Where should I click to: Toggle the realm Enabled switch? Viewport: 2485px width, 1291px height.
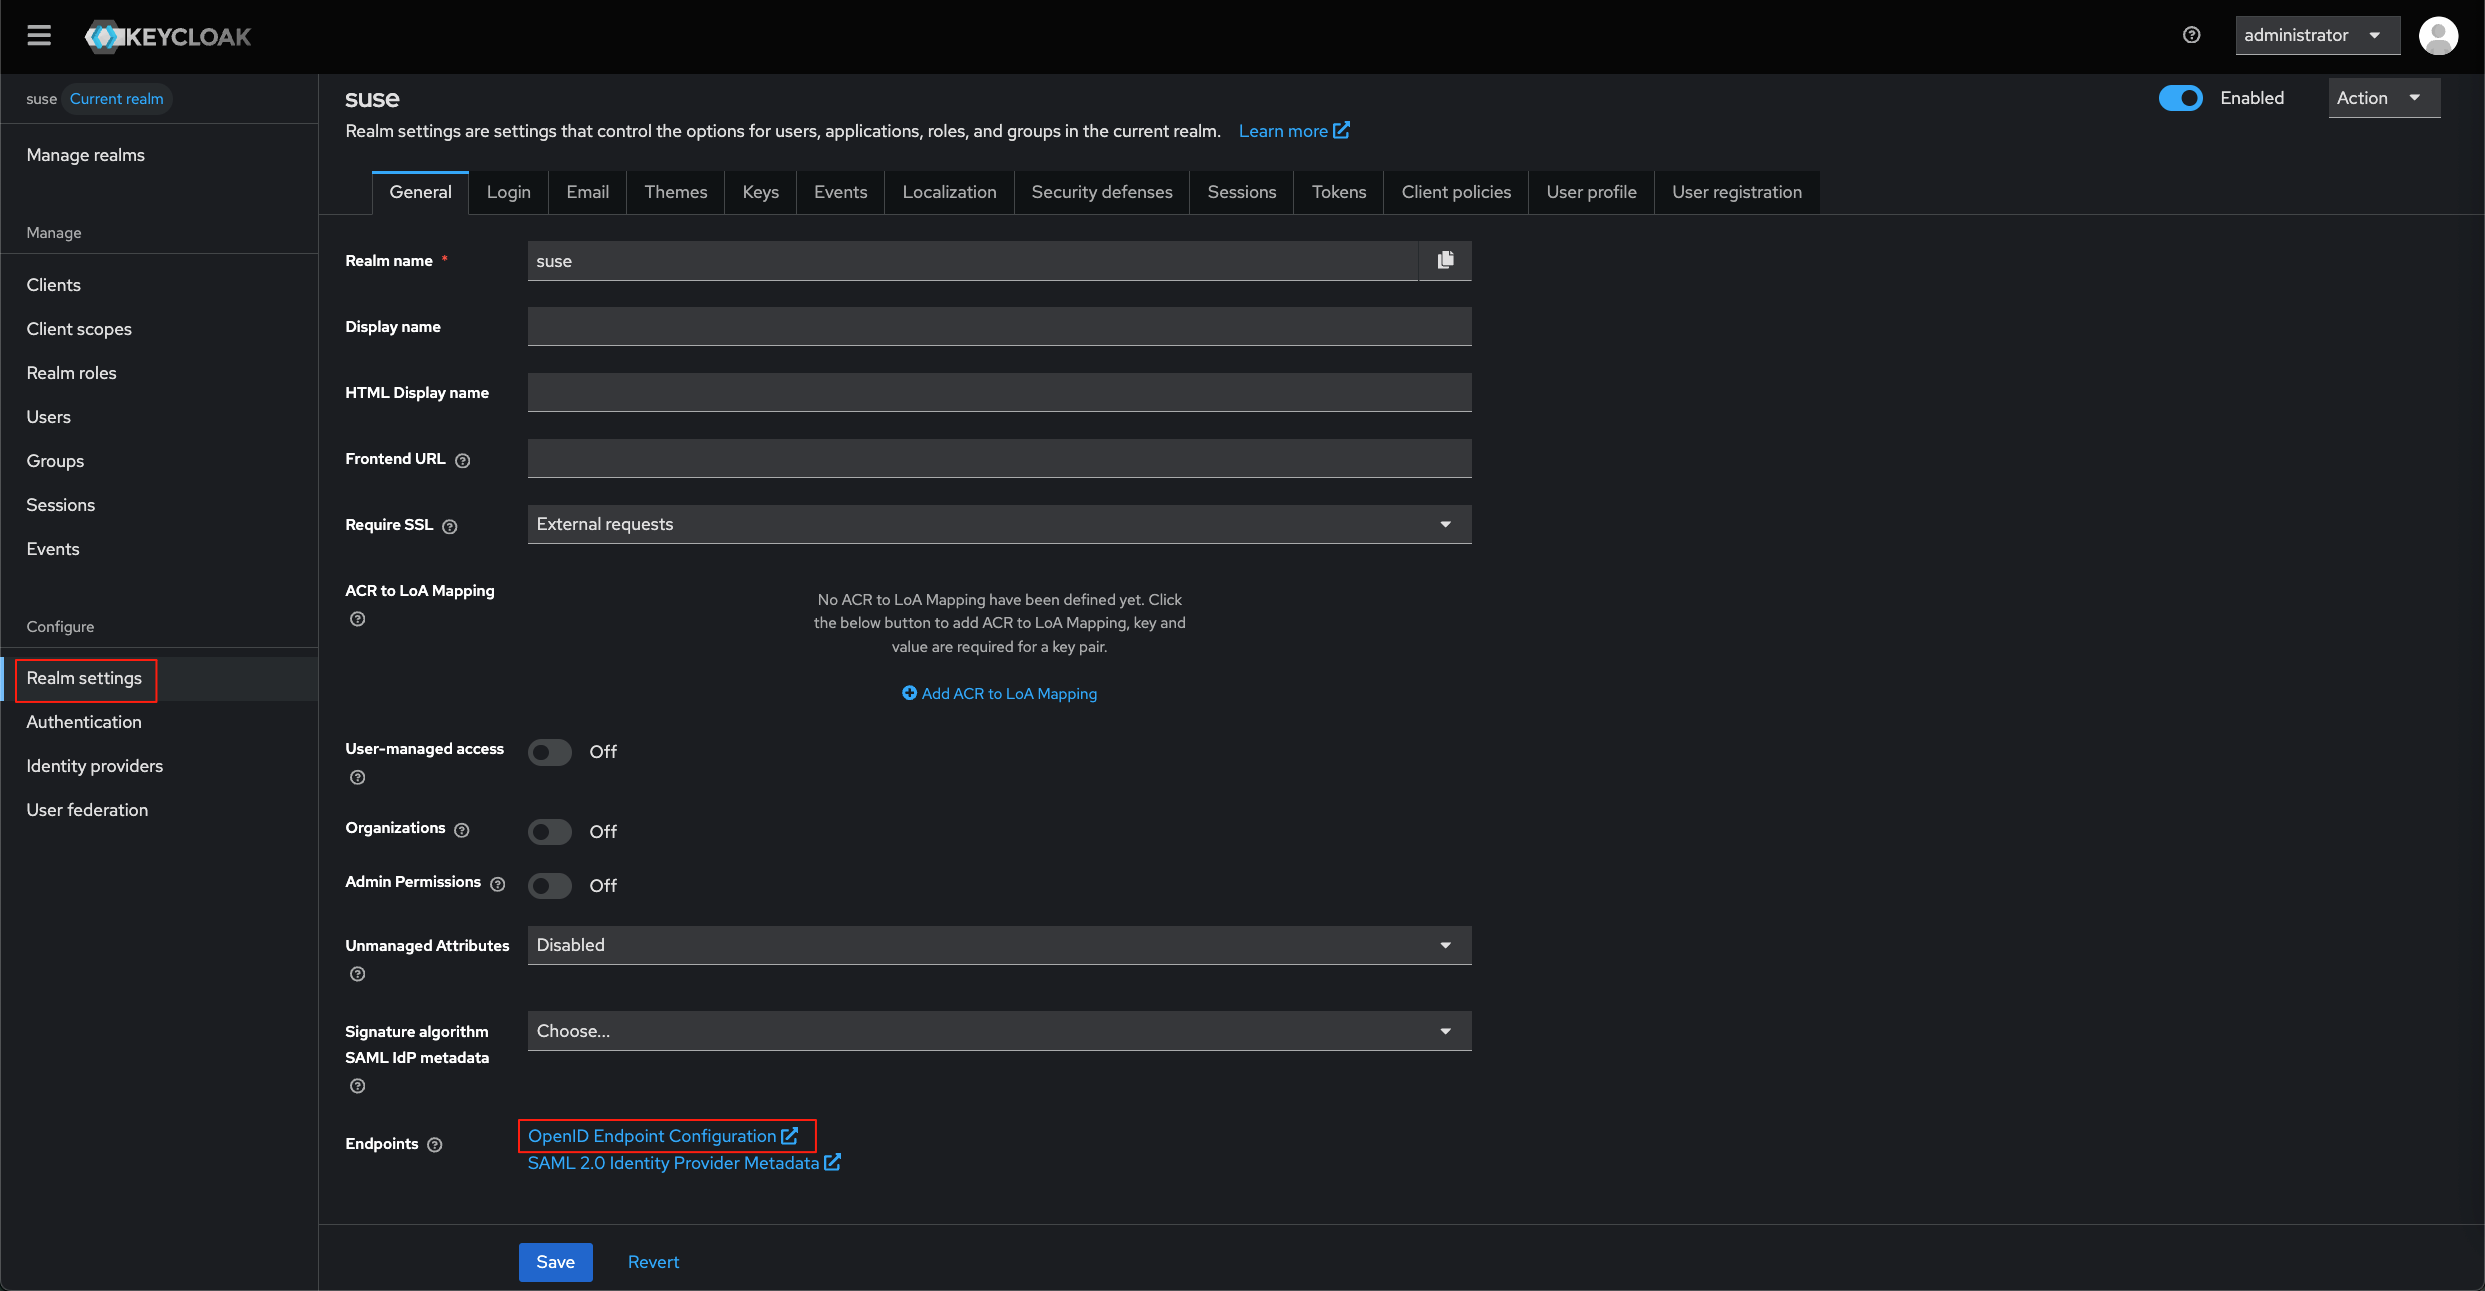click(2180, 98)
